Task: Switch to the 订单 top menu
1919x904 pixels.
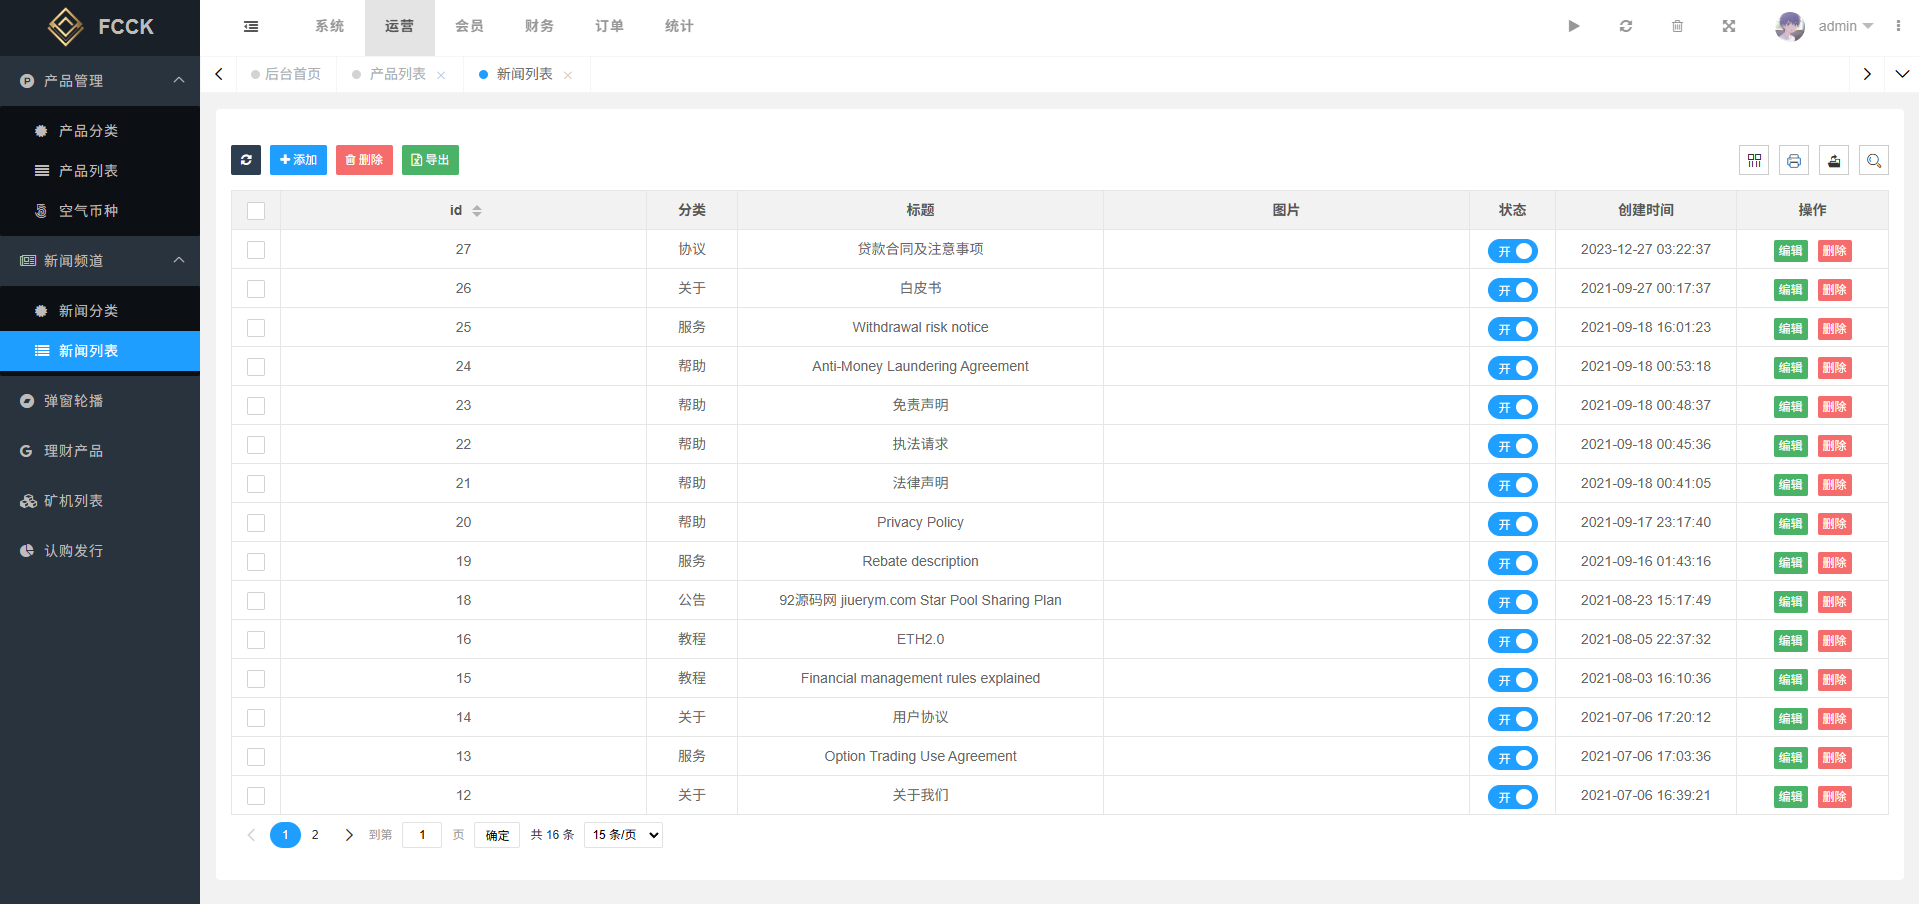Action: coord(609,26)
